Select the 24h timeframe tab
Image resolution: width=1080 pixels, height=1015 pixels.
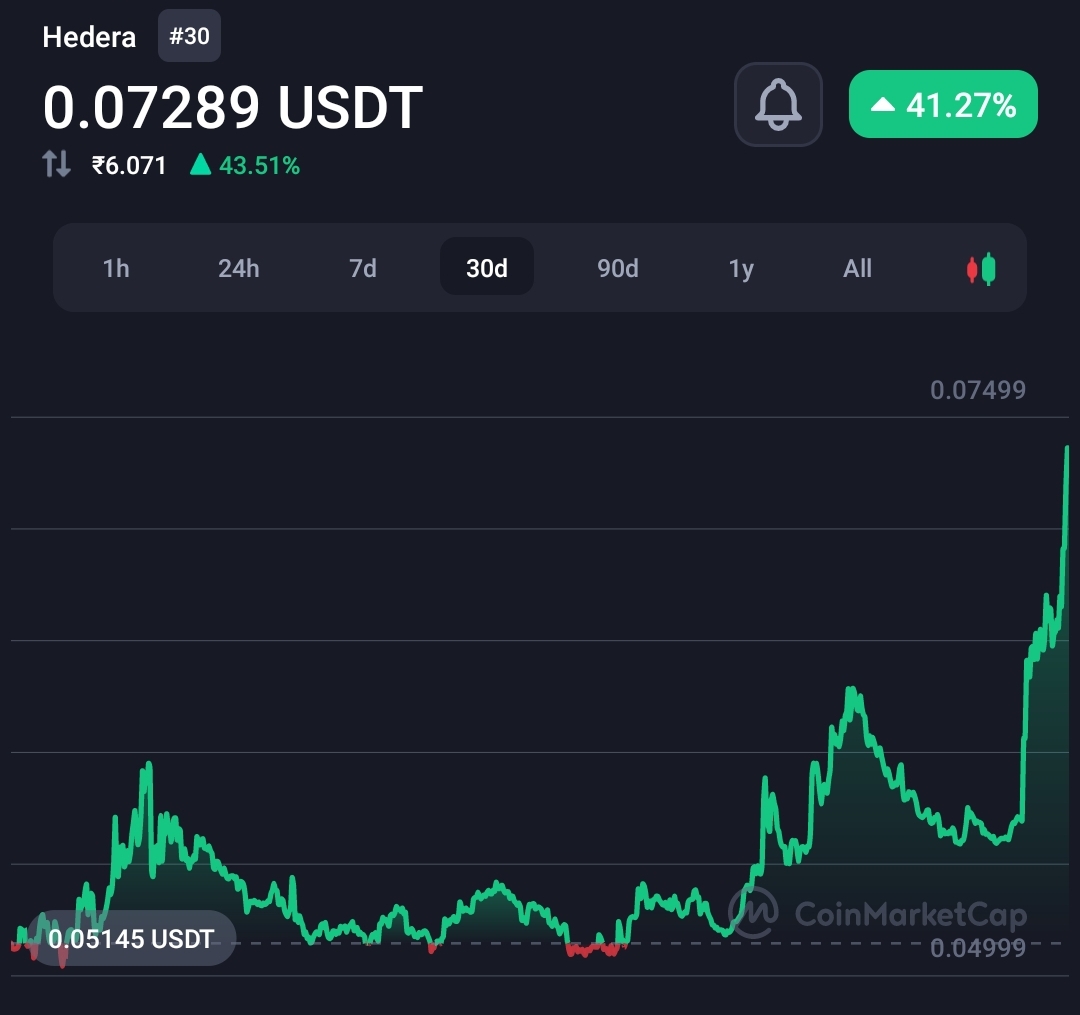coord(238,268)
